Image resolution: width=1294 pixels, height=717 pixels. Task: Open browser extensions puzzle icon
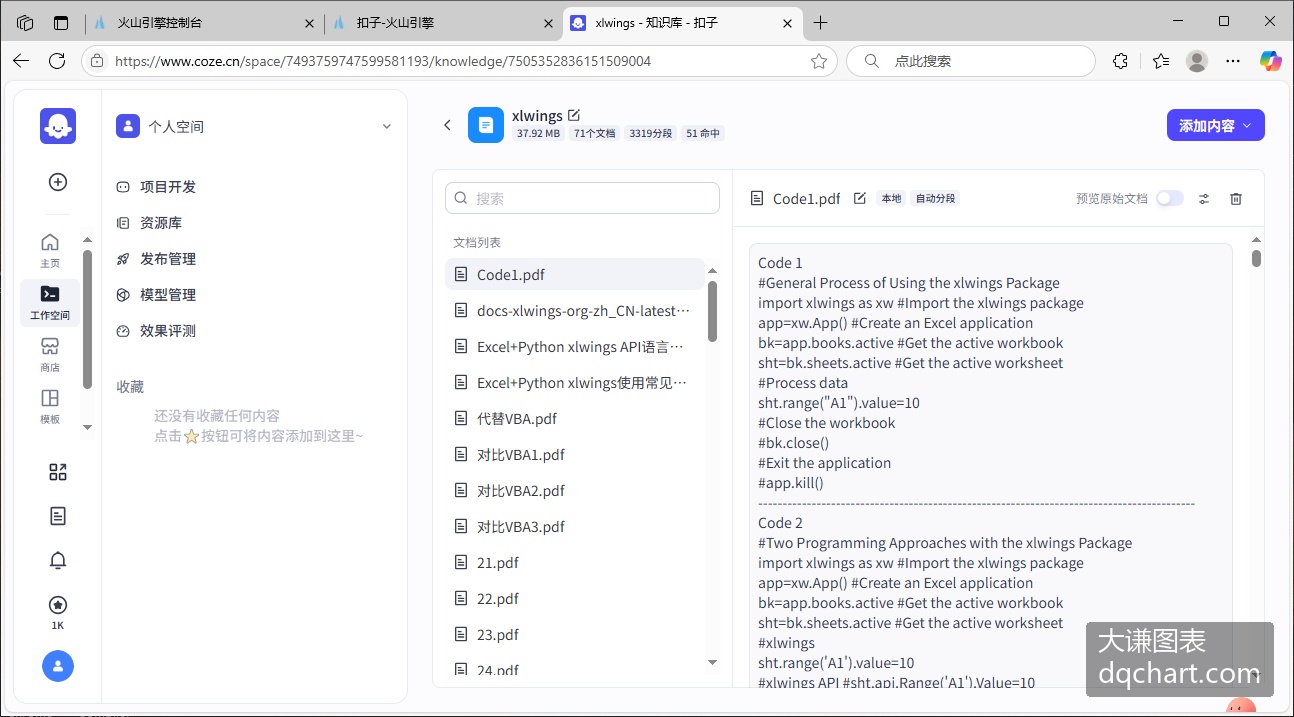pos(1120,61)
